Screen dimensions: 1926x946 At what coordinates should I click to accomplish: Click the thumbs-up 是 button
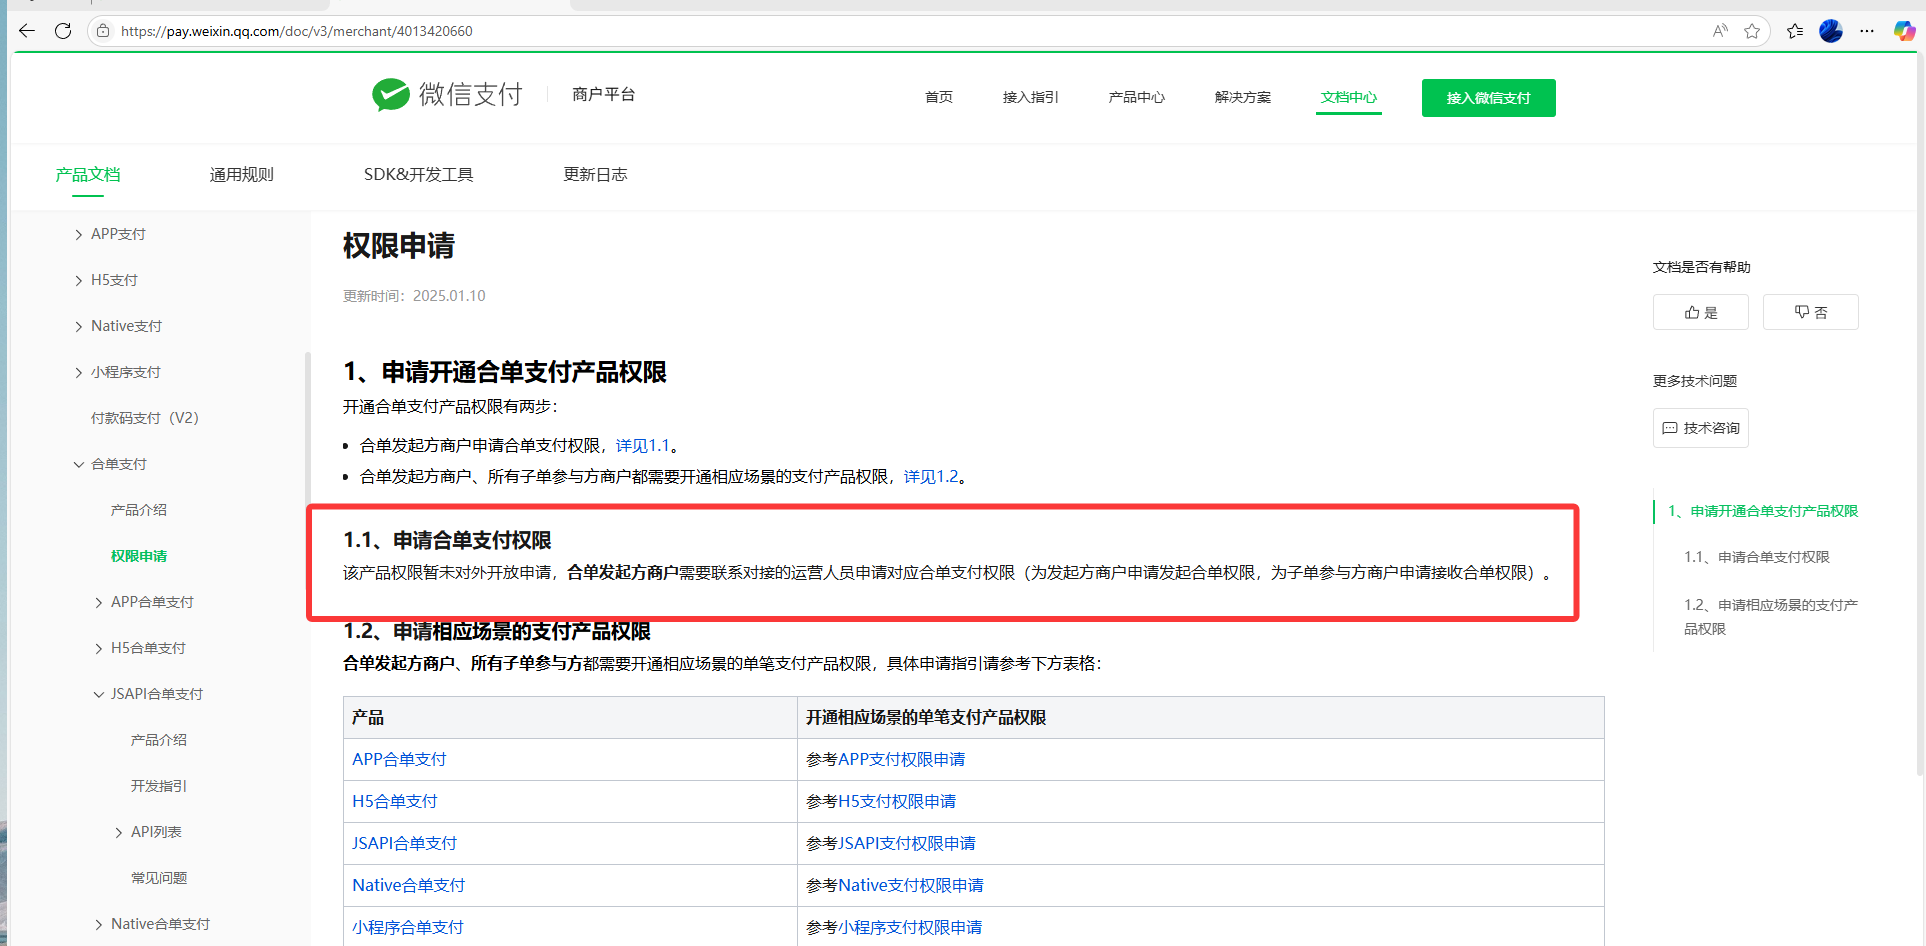[x=1700, y=312]
